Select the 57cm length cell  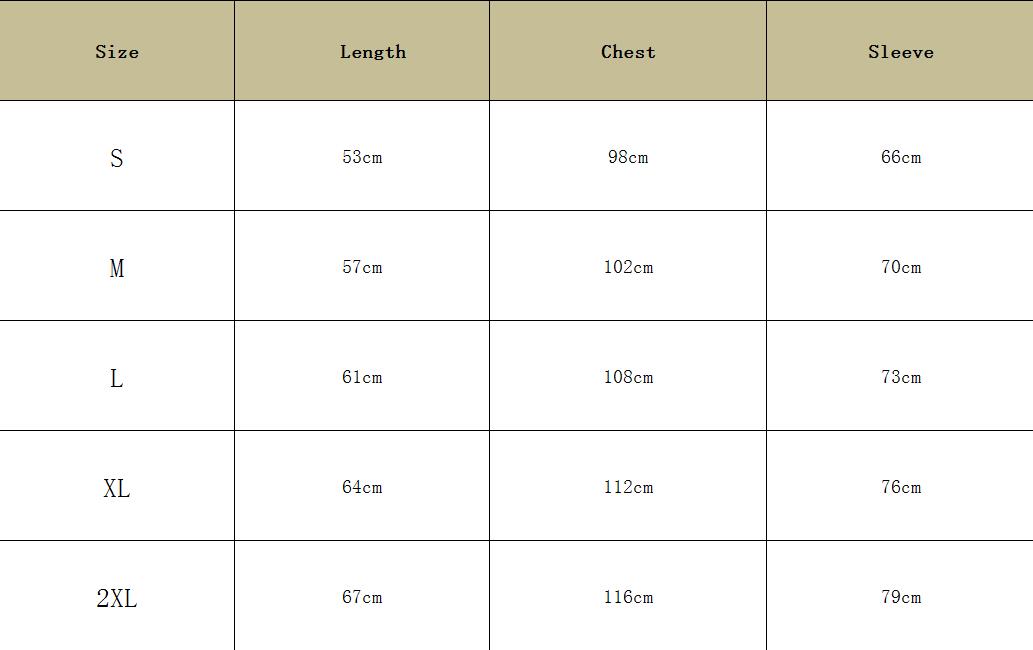(x=362, y=267)
